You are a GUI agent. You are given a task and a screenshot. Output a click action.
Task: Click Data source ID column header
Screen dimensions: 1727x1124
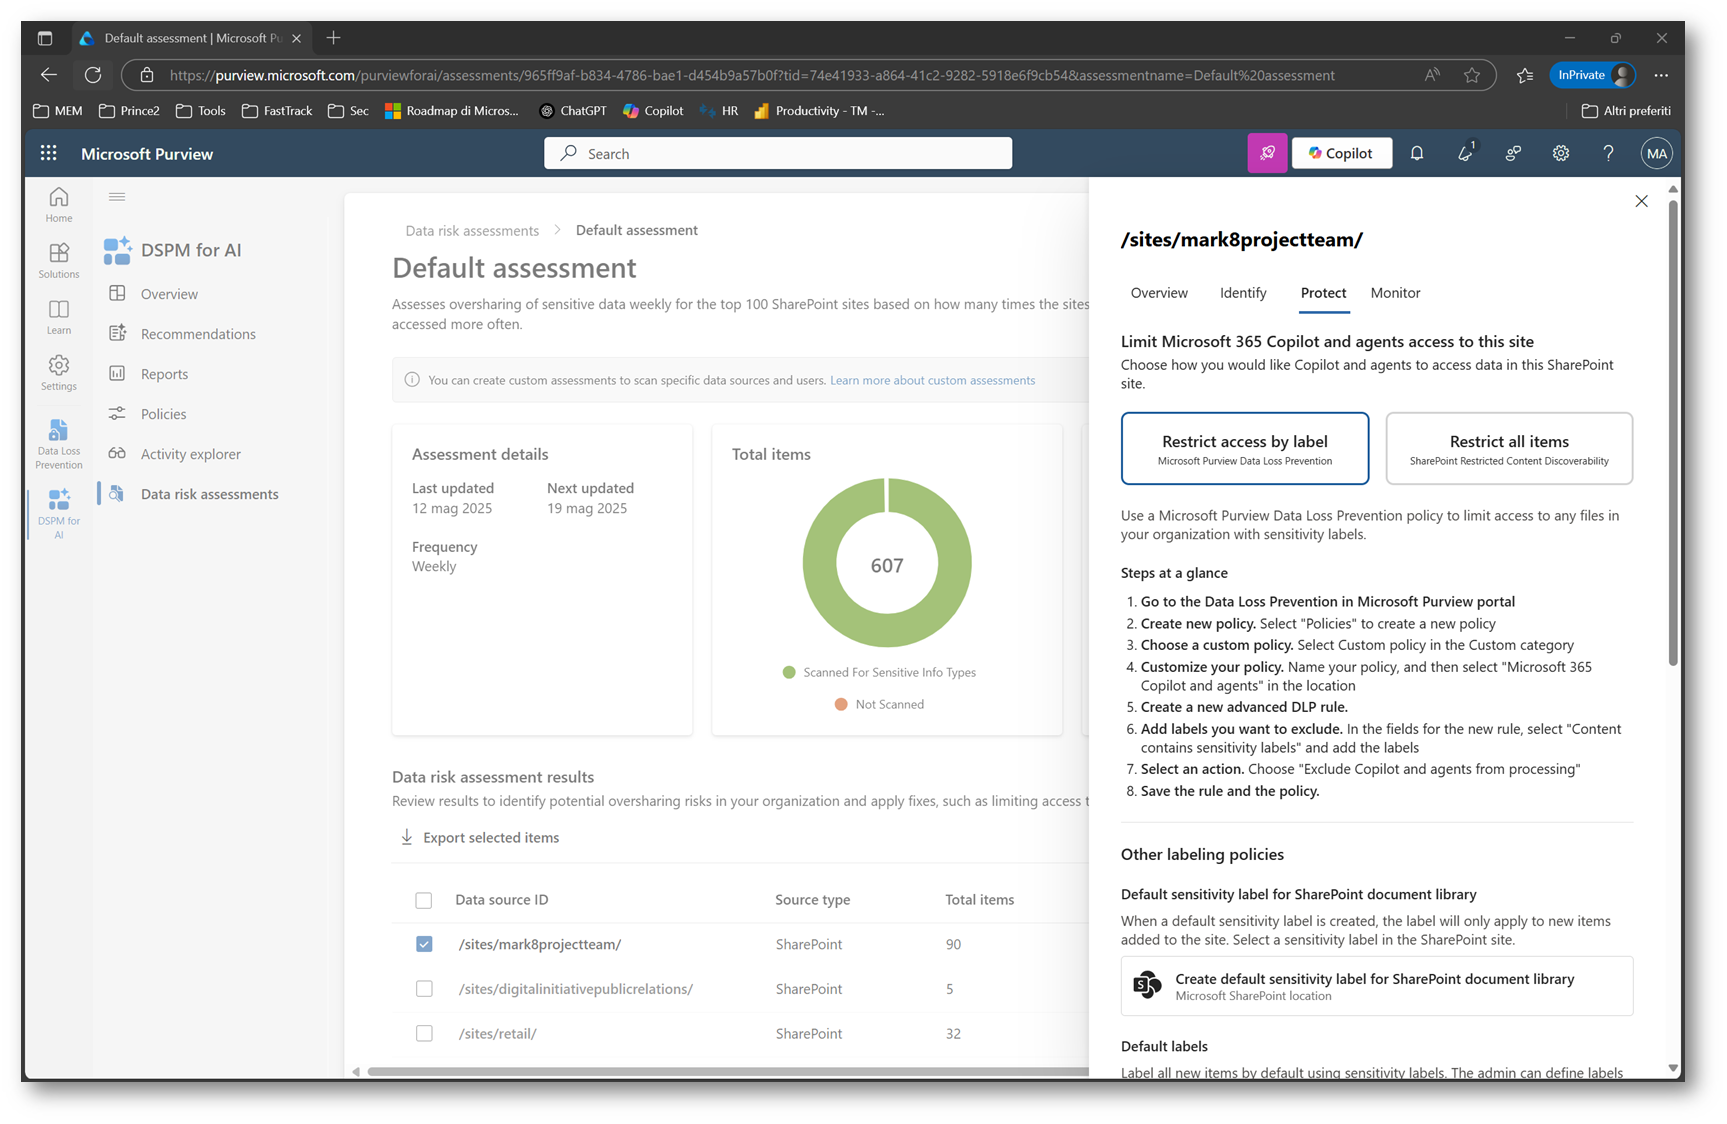[502, 900]
